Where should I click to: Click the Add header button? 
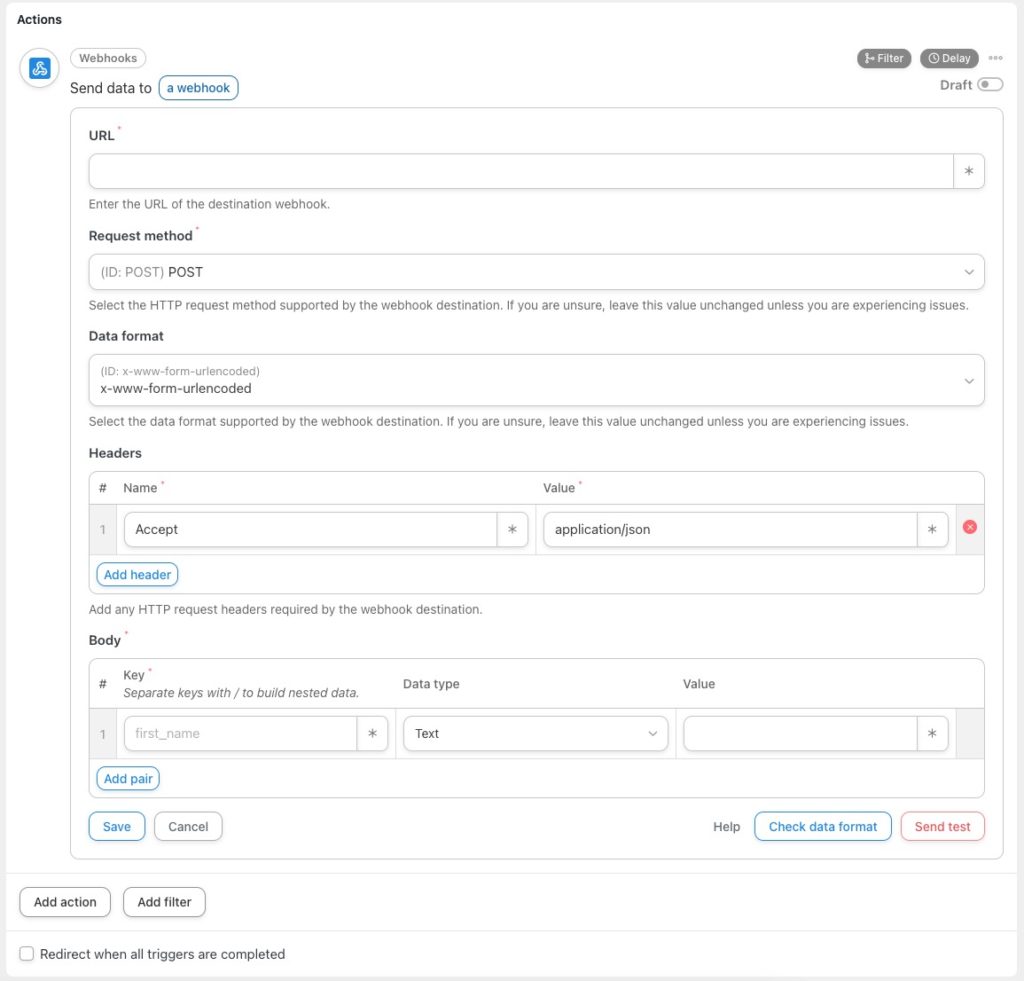(x=137, y=574)
